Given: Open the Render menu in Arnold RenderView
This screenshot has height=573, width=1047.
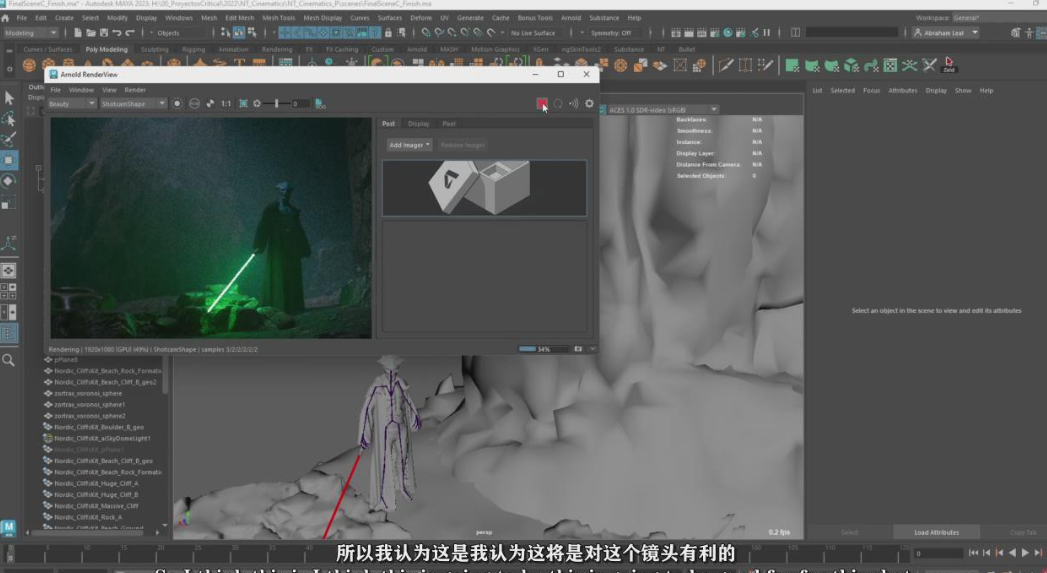Looking at the screenshot, I should pos(135,90).
